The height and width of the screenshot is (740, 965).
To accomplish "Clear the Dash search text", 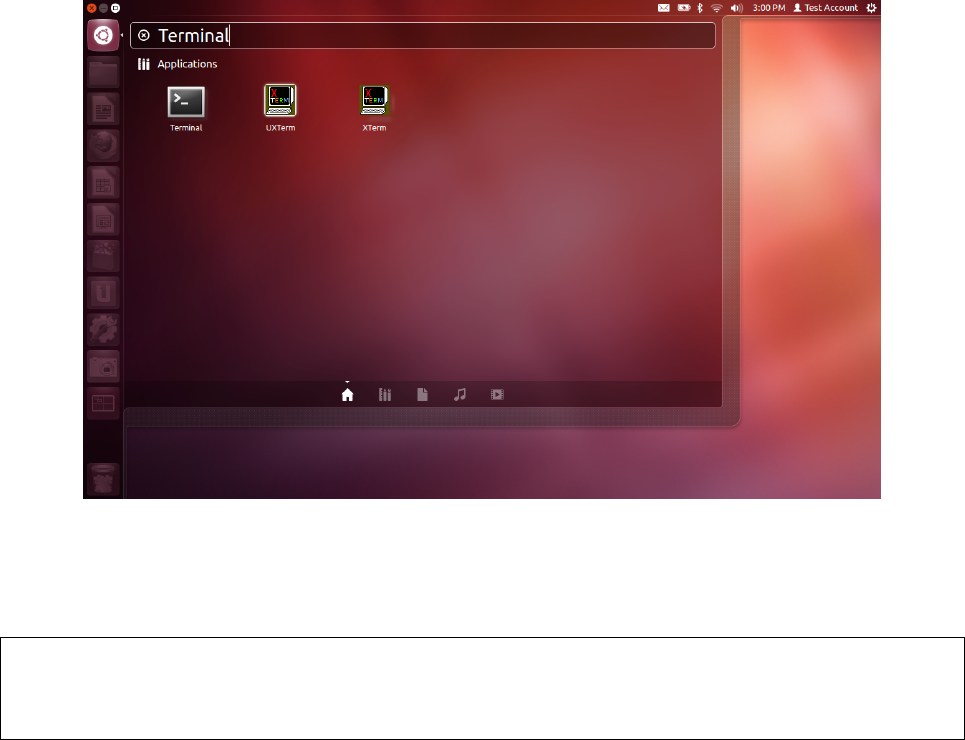I will pyautogui.click(x=143, y=36).
